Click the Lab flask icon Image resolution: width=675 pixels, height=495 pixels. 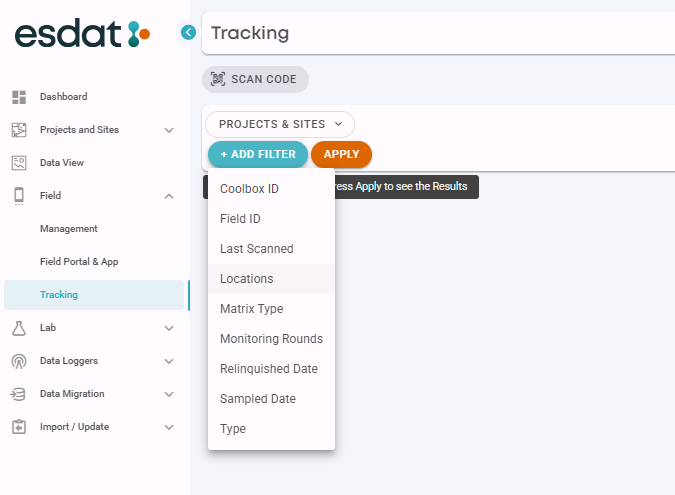18,328
